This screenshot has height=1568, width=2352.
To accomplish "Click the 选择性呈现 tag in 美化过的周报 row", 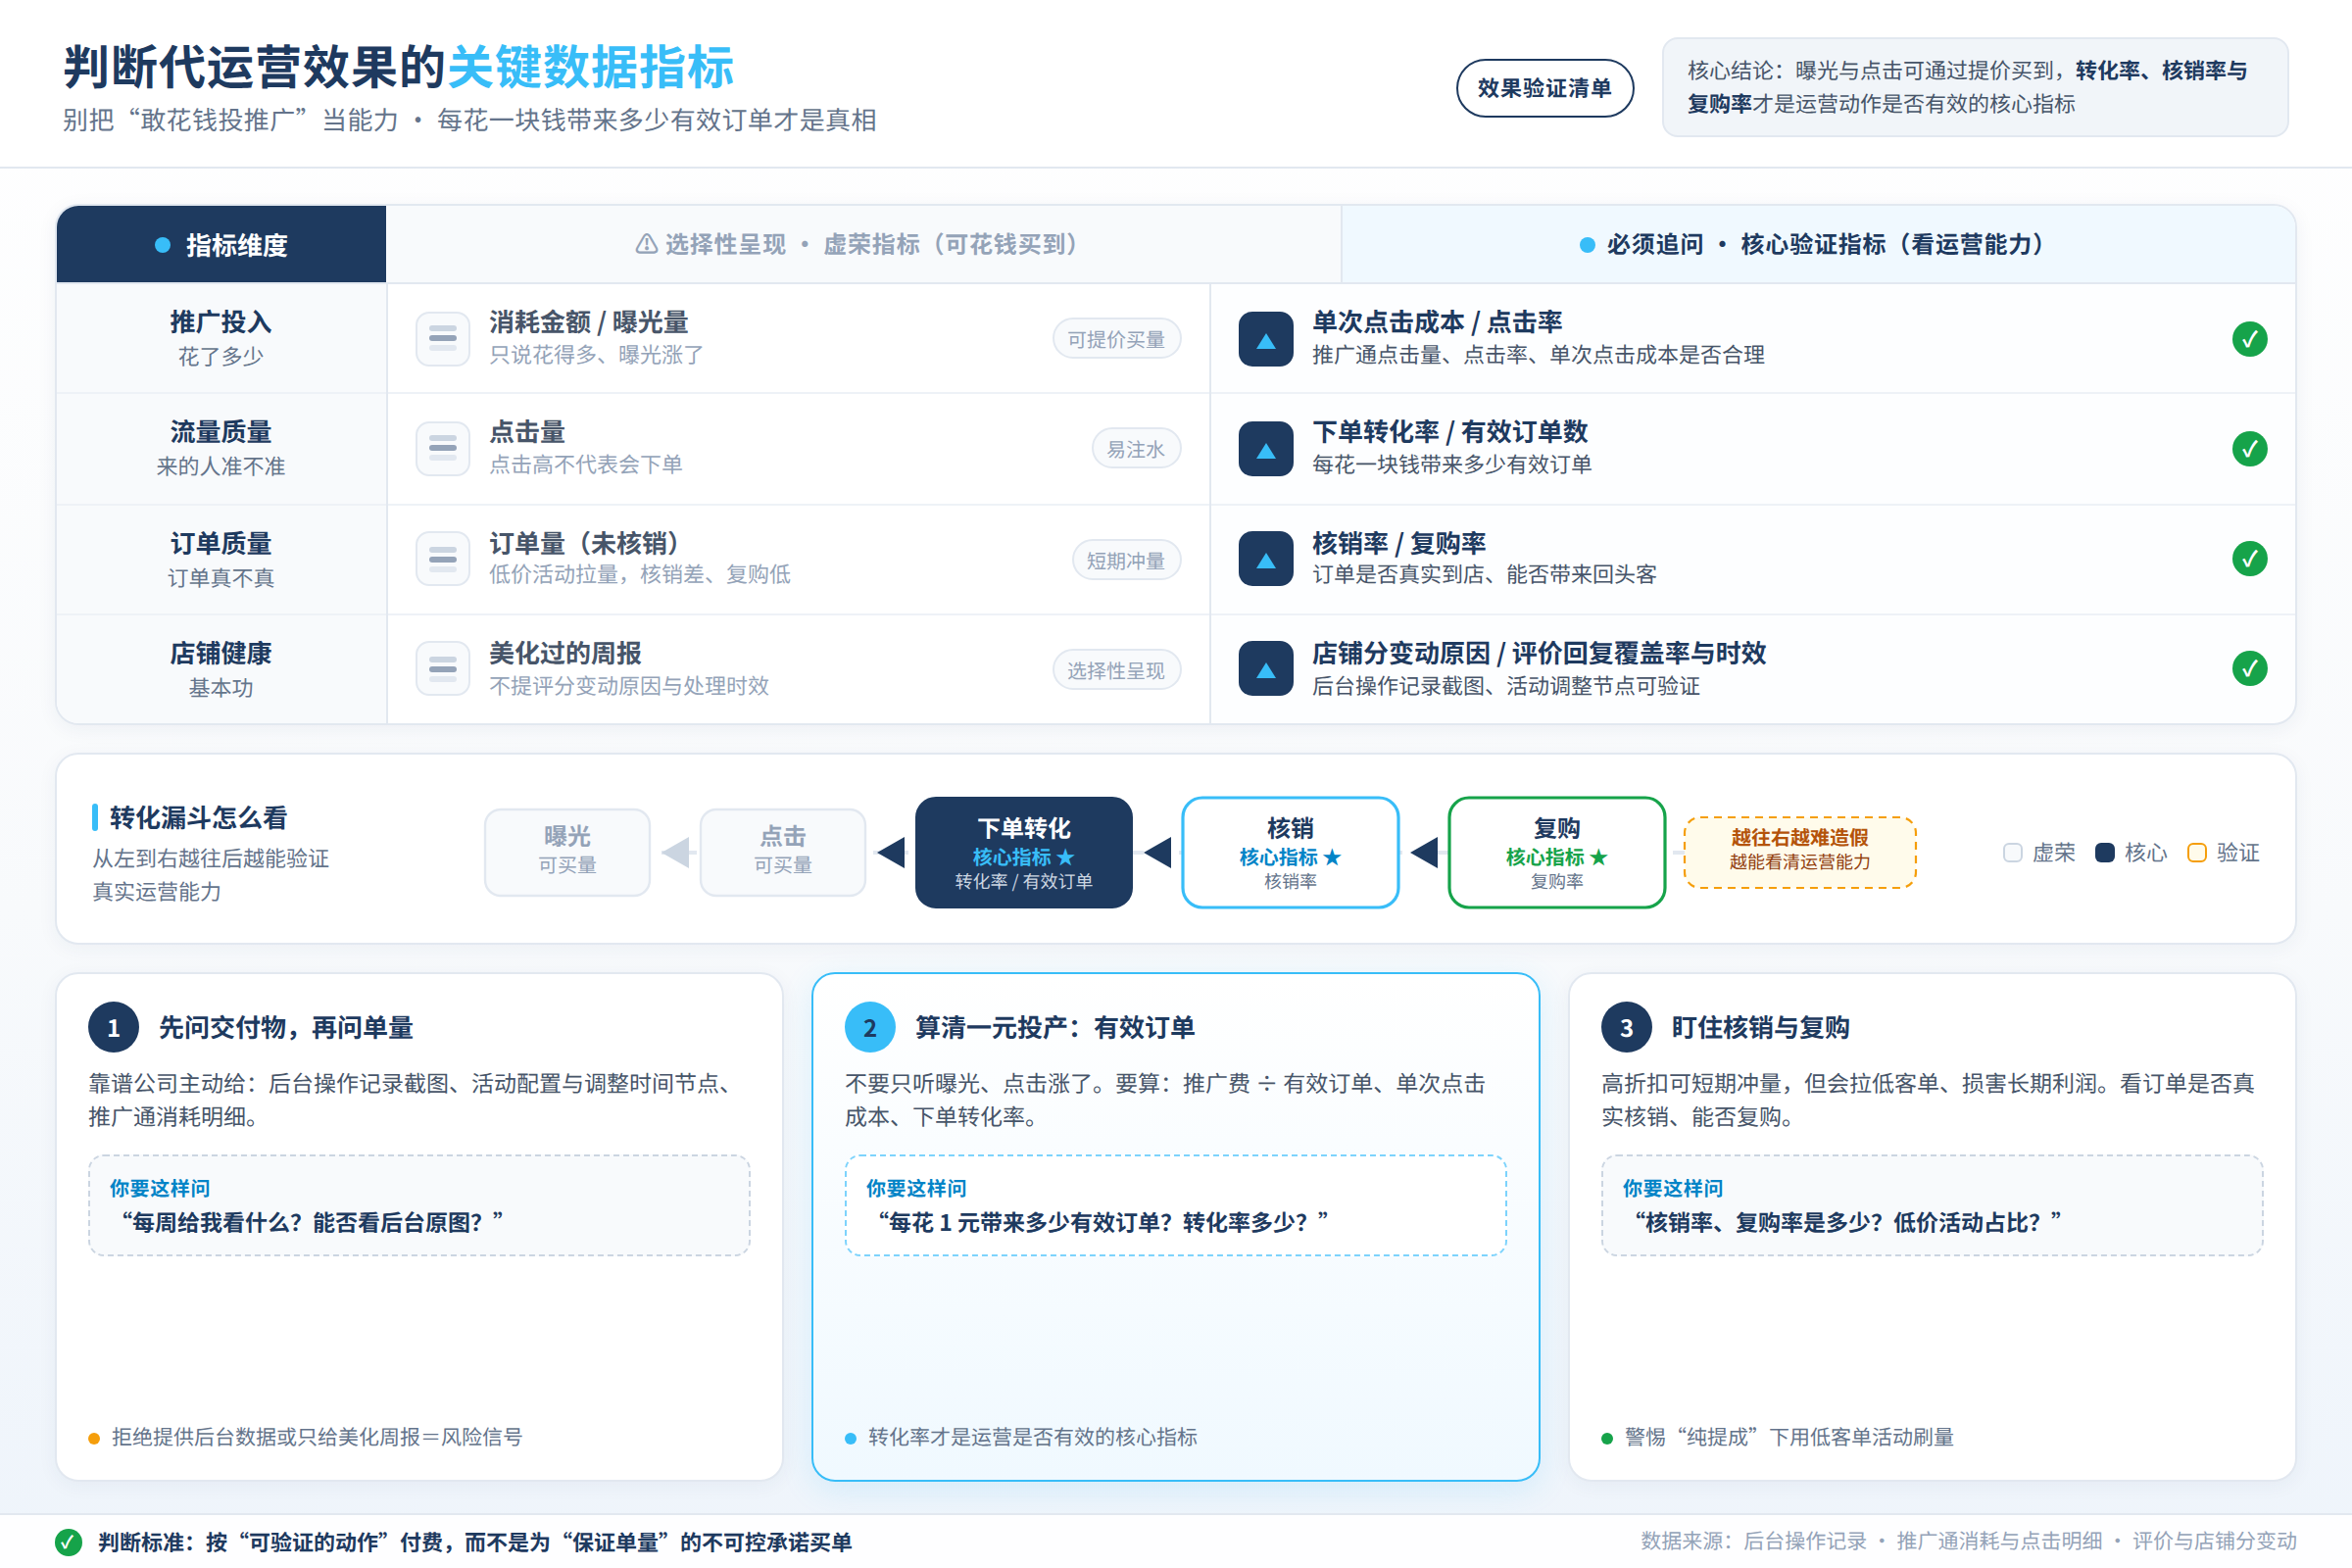I will [x=1116, y=670].
